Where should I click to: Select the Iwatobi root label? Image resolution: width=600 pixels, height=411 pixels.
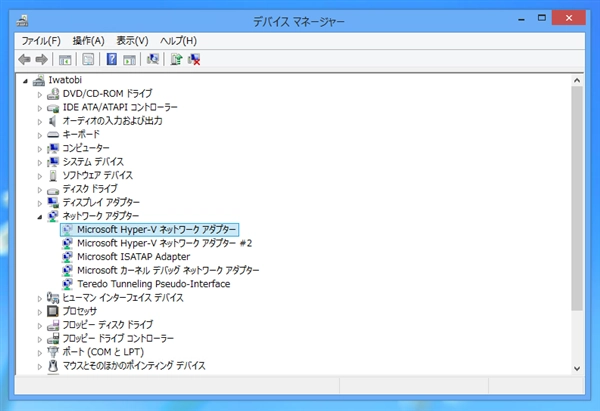tap(65, 80)
